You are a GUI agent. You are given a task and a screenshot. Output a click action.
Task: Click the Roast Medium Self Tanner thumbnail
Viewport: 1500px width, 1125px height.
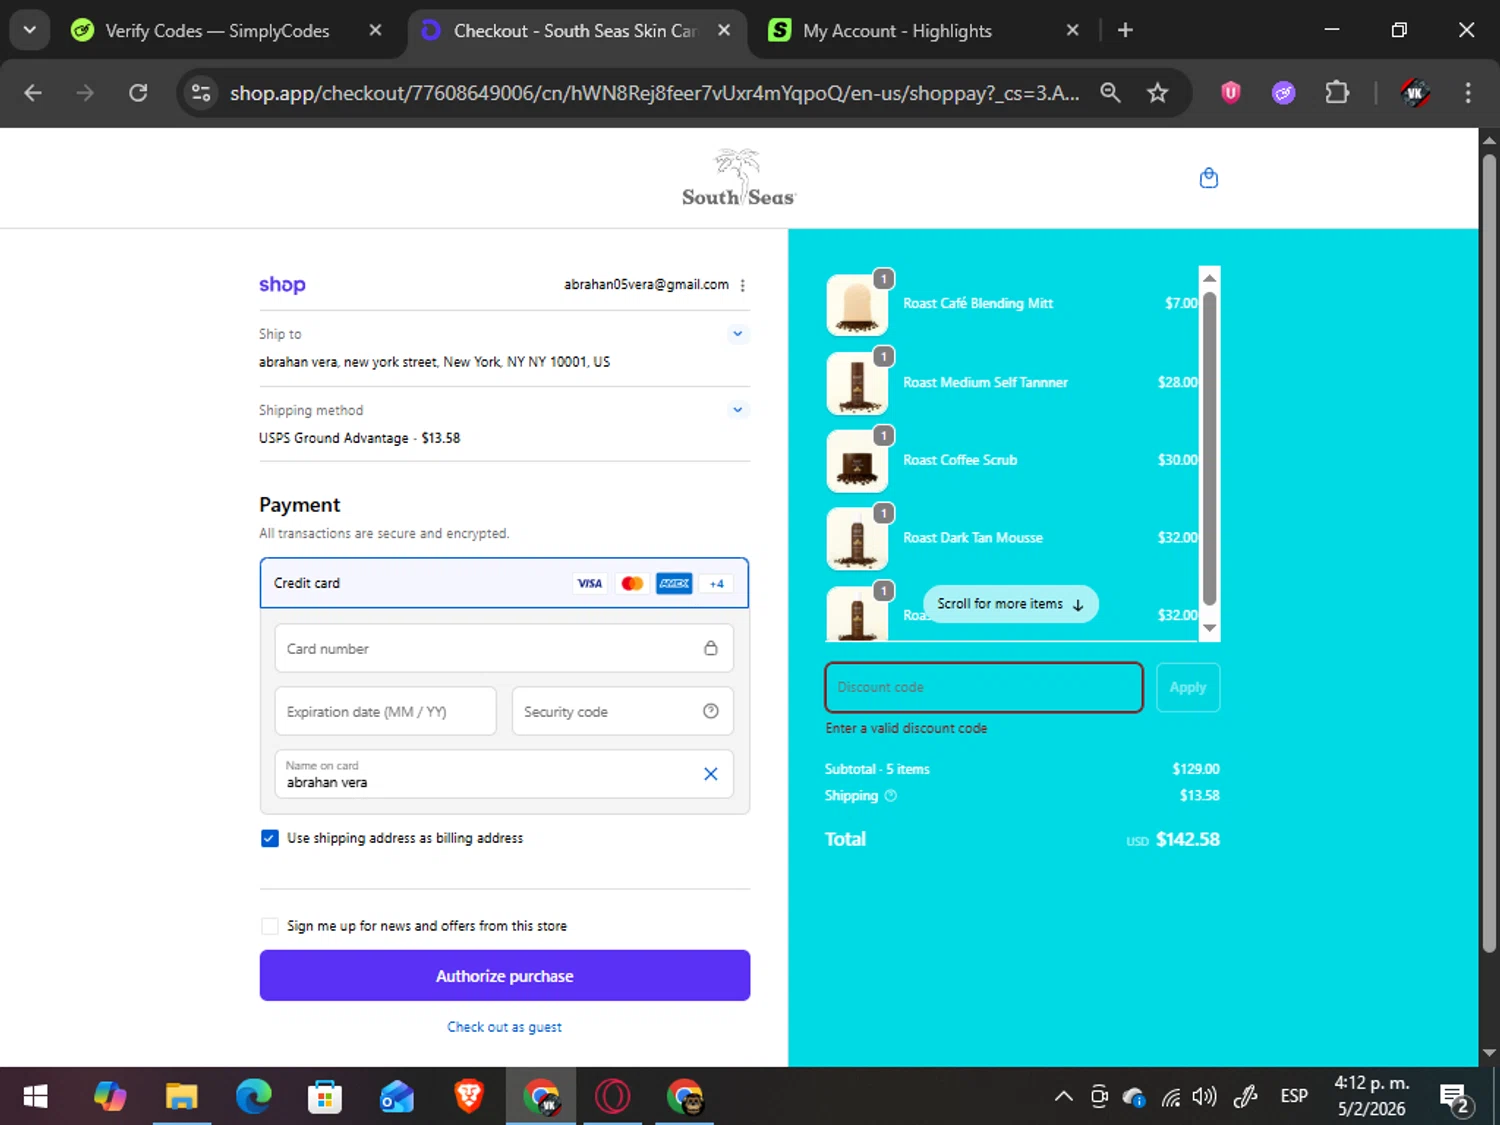(857, 383)
